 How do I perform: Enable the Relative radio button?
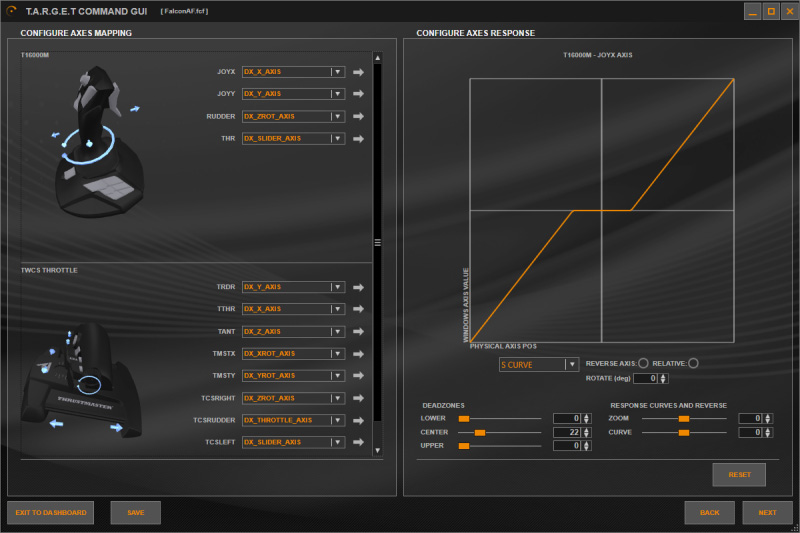pyautogui.click(x=693, y=363)
